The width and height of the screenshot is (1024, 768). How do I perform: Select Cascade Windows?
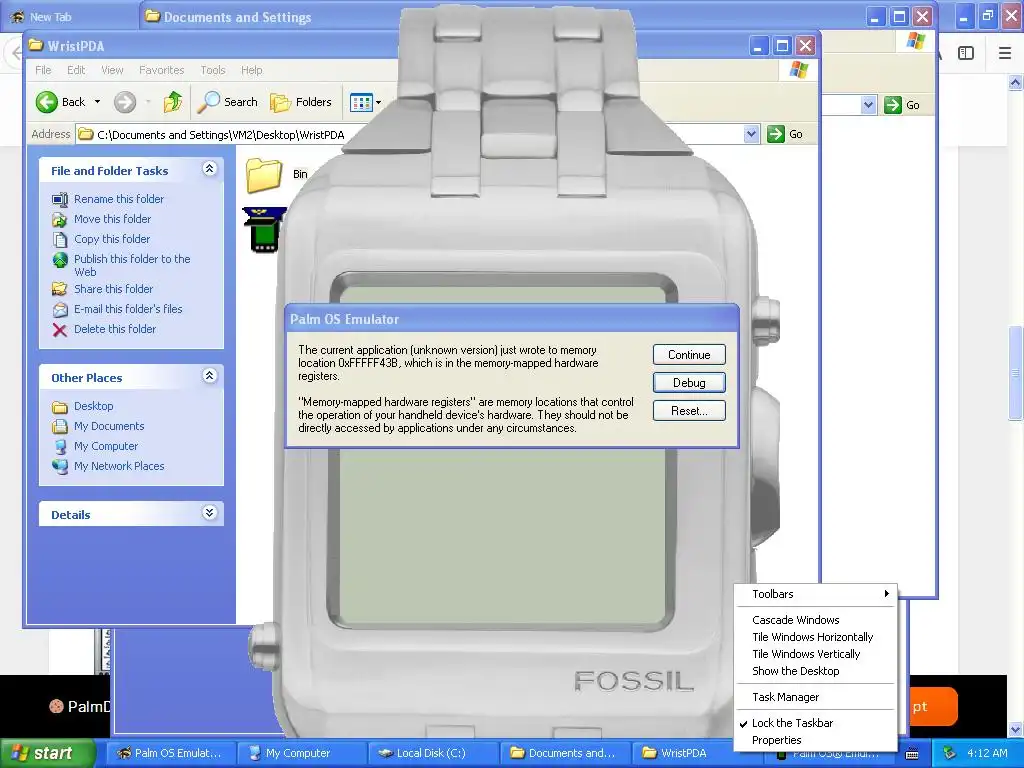click(816, 620)
